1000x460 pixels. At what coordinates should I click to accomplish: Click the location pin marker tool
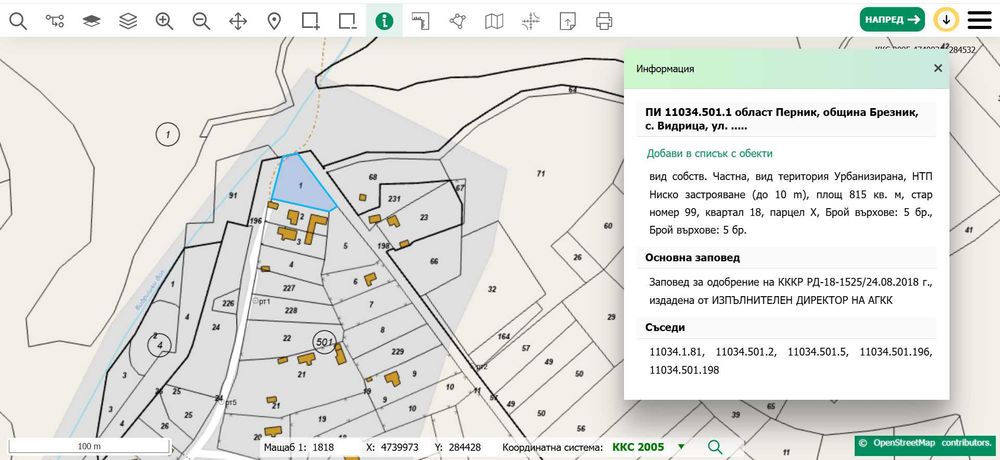274,20
